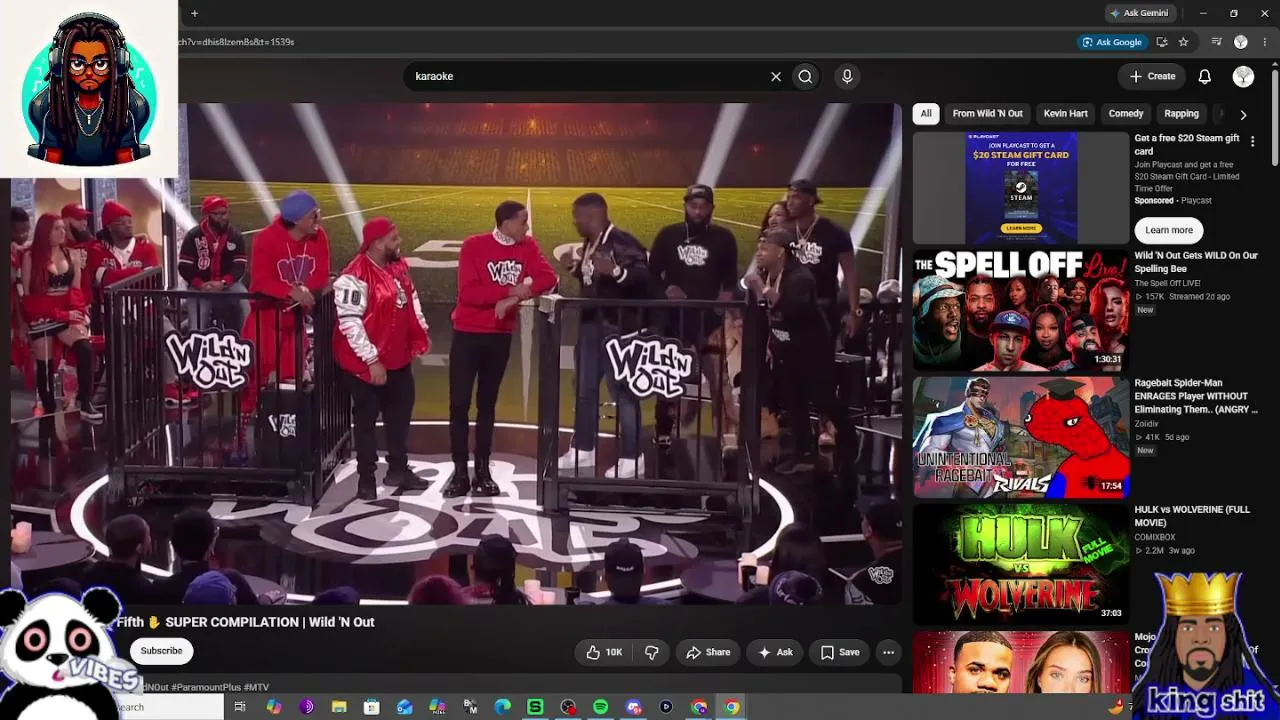The width and height of the screenshot is (1280, 720).
Task: Open YouTube notifications bell
Action: [x=1205, y=76]
